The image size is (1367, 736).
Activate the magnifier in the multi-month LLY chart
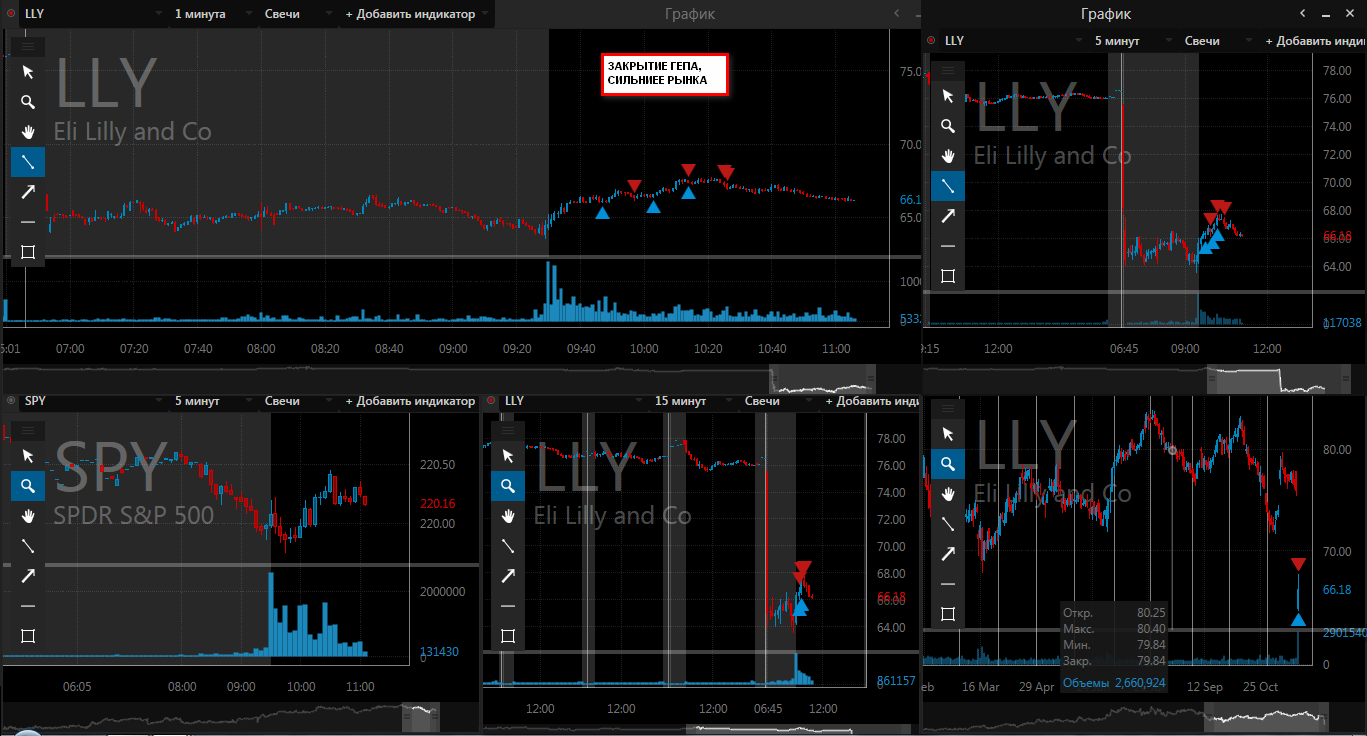pos(948,464)
